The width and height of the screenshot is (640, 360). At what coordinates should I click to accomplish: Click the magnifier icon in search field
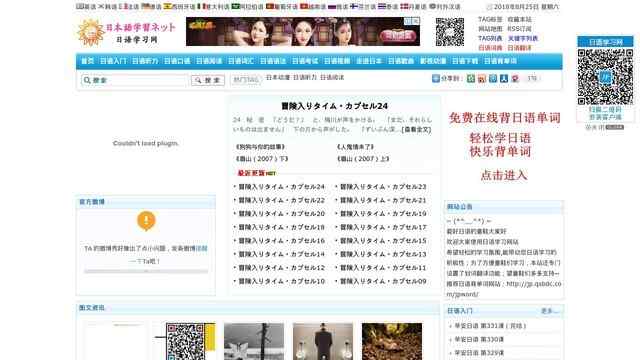pyautogui.click(x=87, y=80)
